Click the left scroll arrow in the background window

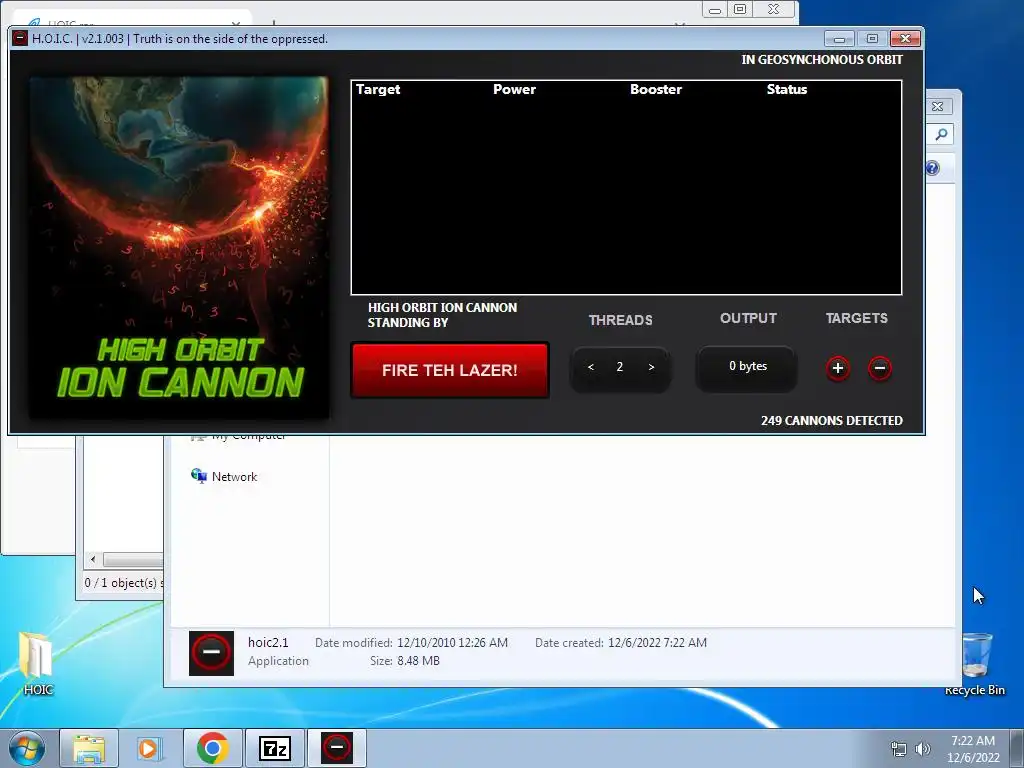[x=93, y=559]
